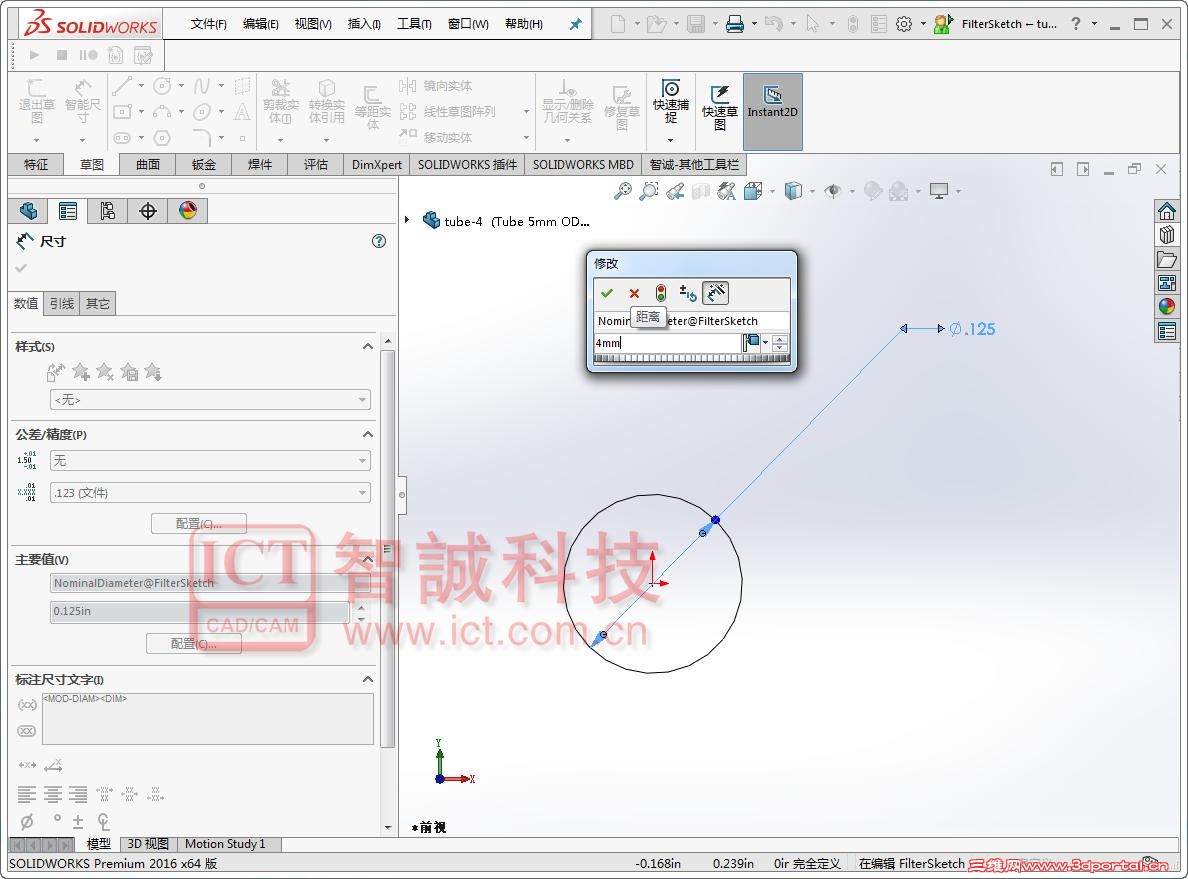
Task: Click the Zoom to Area icon
Action: pyautogui.click(x=649, y=192)
